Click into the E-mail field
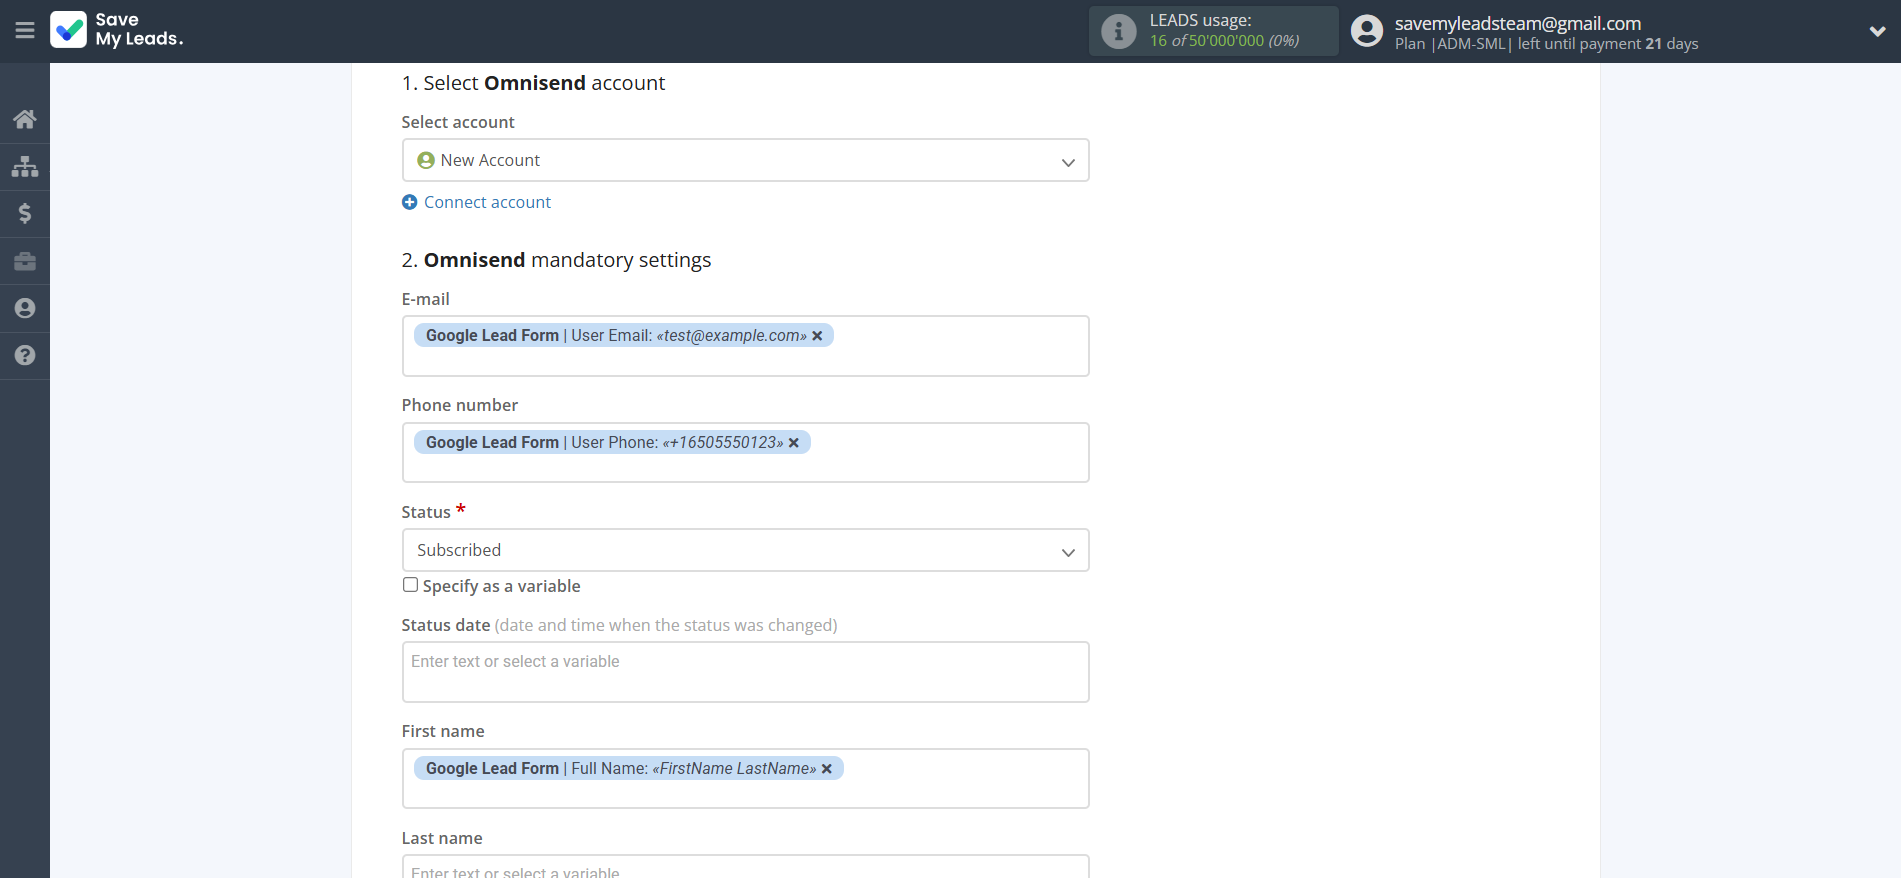 point(745,346)
